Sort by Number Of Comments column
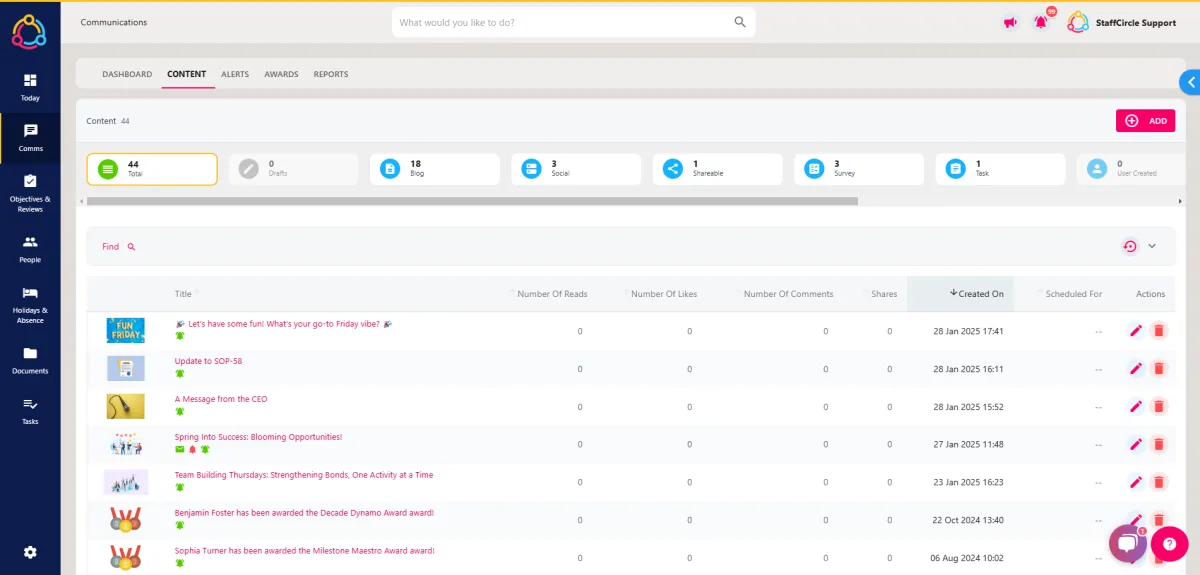 click(788, 294)
